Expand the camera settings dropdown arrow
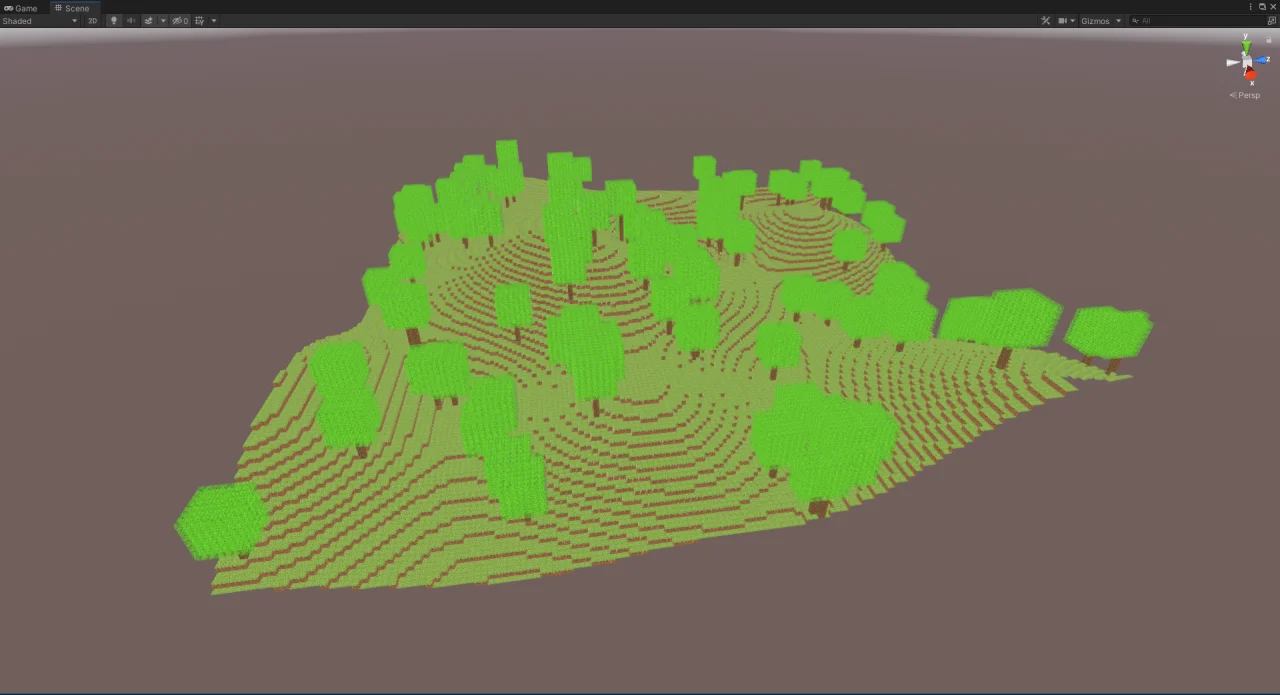1280x695 pixels. pyautogui.click(x=1073, y=21)
